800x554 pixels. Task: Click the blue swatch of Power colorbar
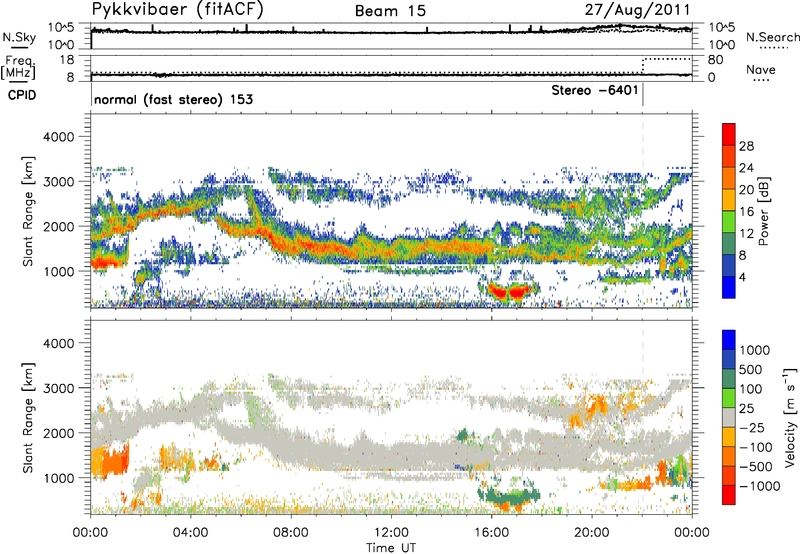point(729,288)
